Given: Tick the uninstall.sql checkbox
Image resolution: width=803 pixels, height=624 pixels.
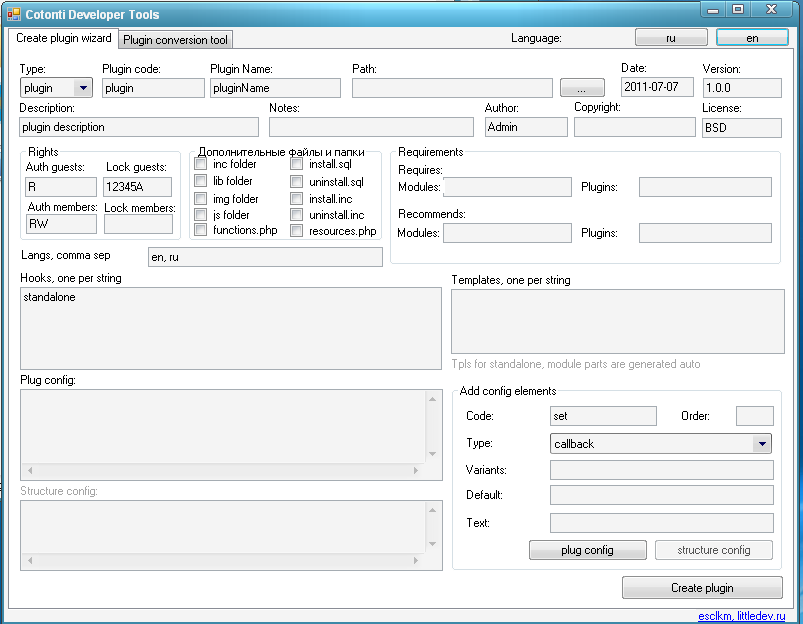Looking at the screenshot, I should tap(297, 182).
